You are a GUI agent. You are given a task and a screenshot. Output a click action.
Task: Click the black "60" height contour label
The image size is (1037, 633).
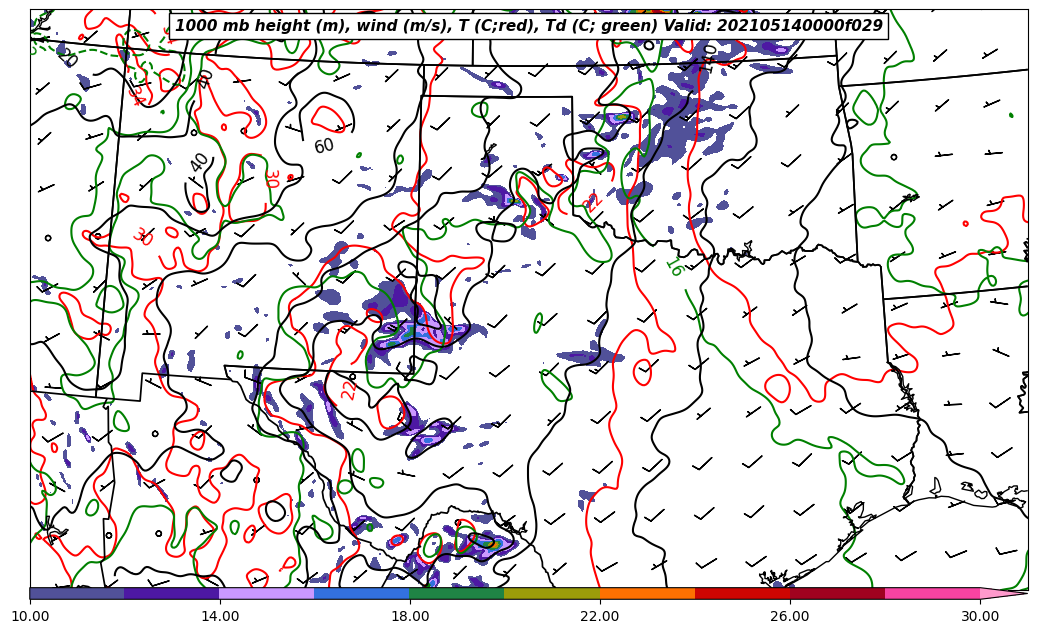pyautogui.click(x=324, y=146)
